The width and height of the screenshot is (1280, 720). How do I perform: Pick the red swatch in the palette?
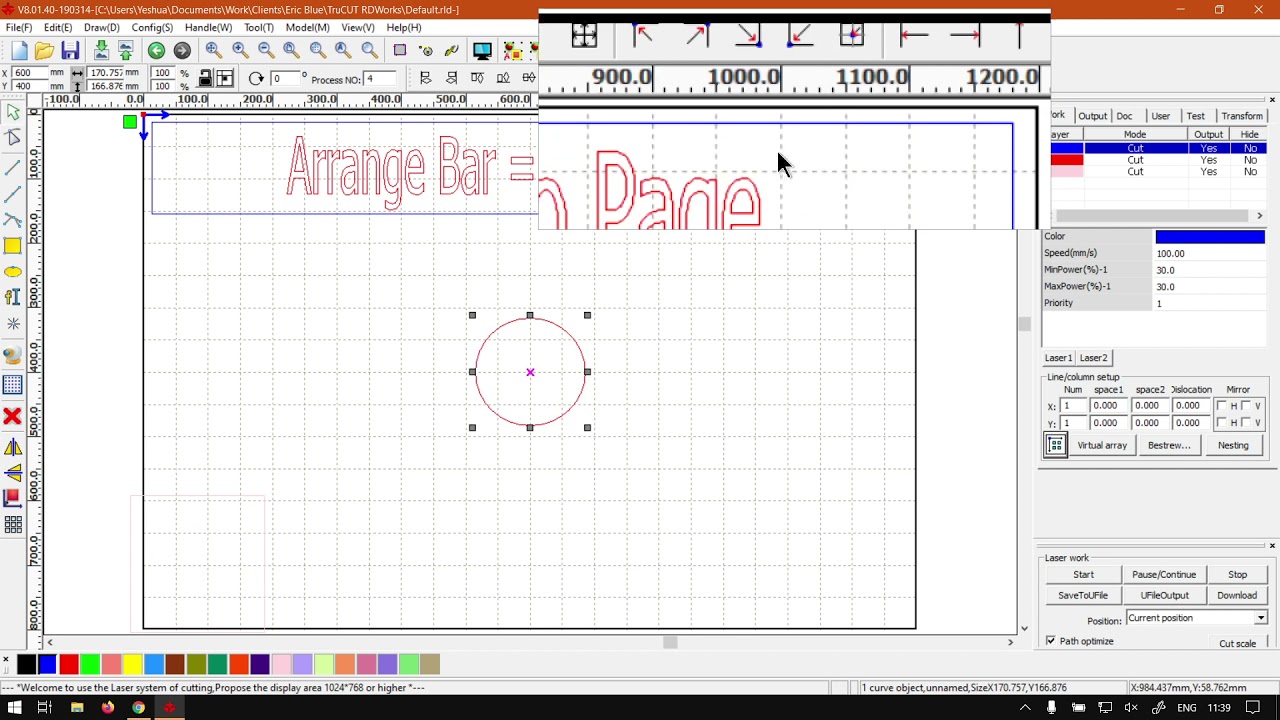(x=69, y=664)
